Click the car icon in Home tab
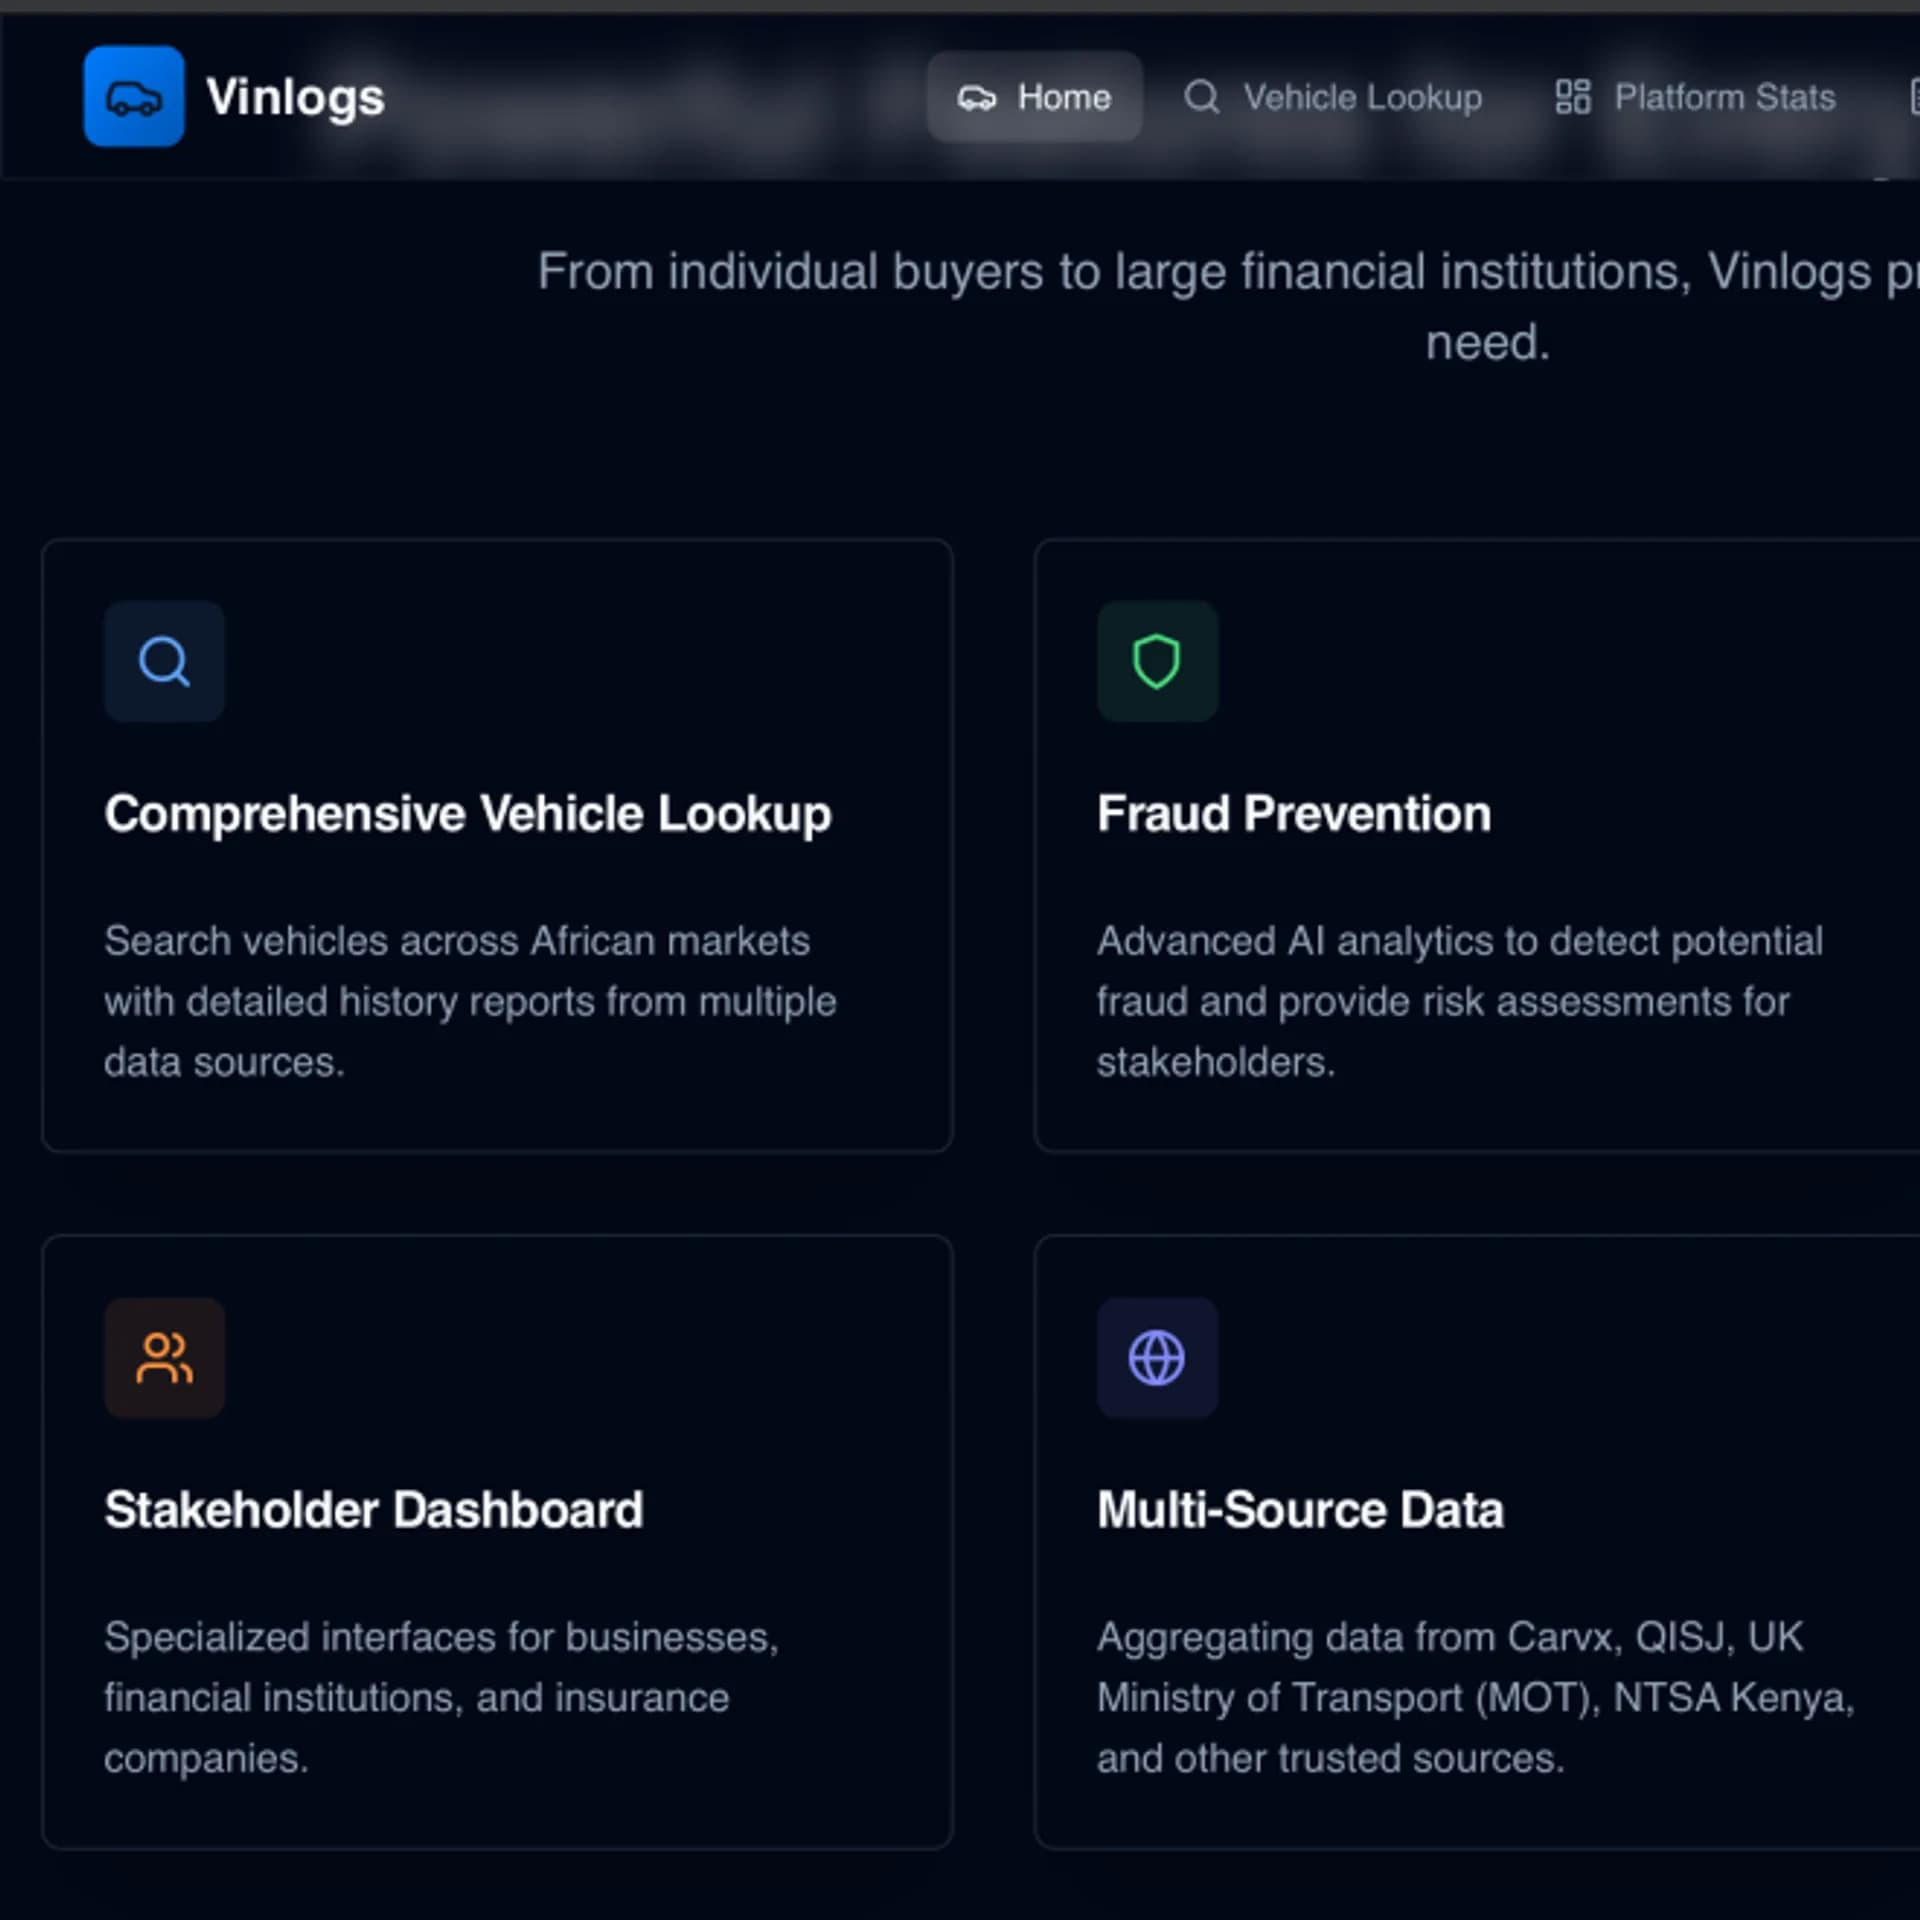The width and height of the screenshot is (1920, 1920). [x=976, y=98]
